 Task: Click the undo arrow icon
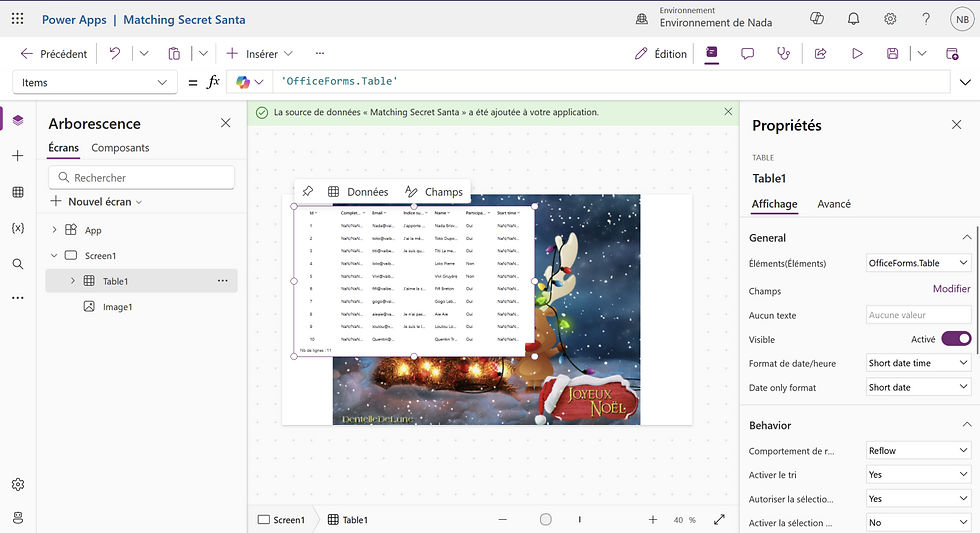114,54
